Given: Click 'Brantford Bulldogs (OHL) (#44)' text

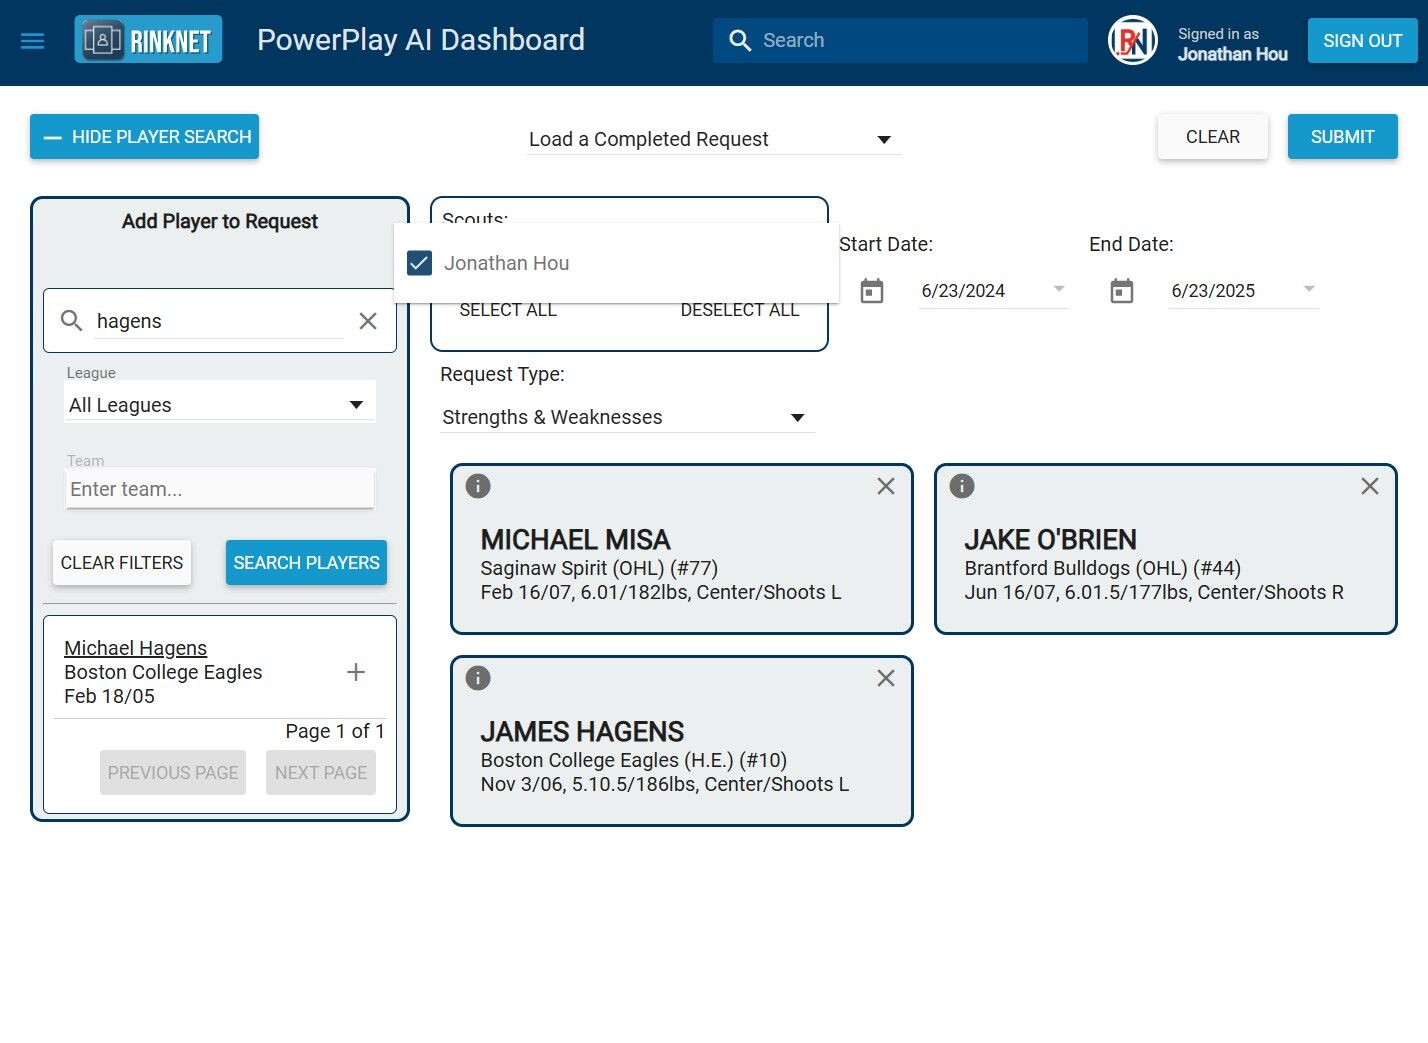Looking at the screenshot, I should (x=1103, y=568).
